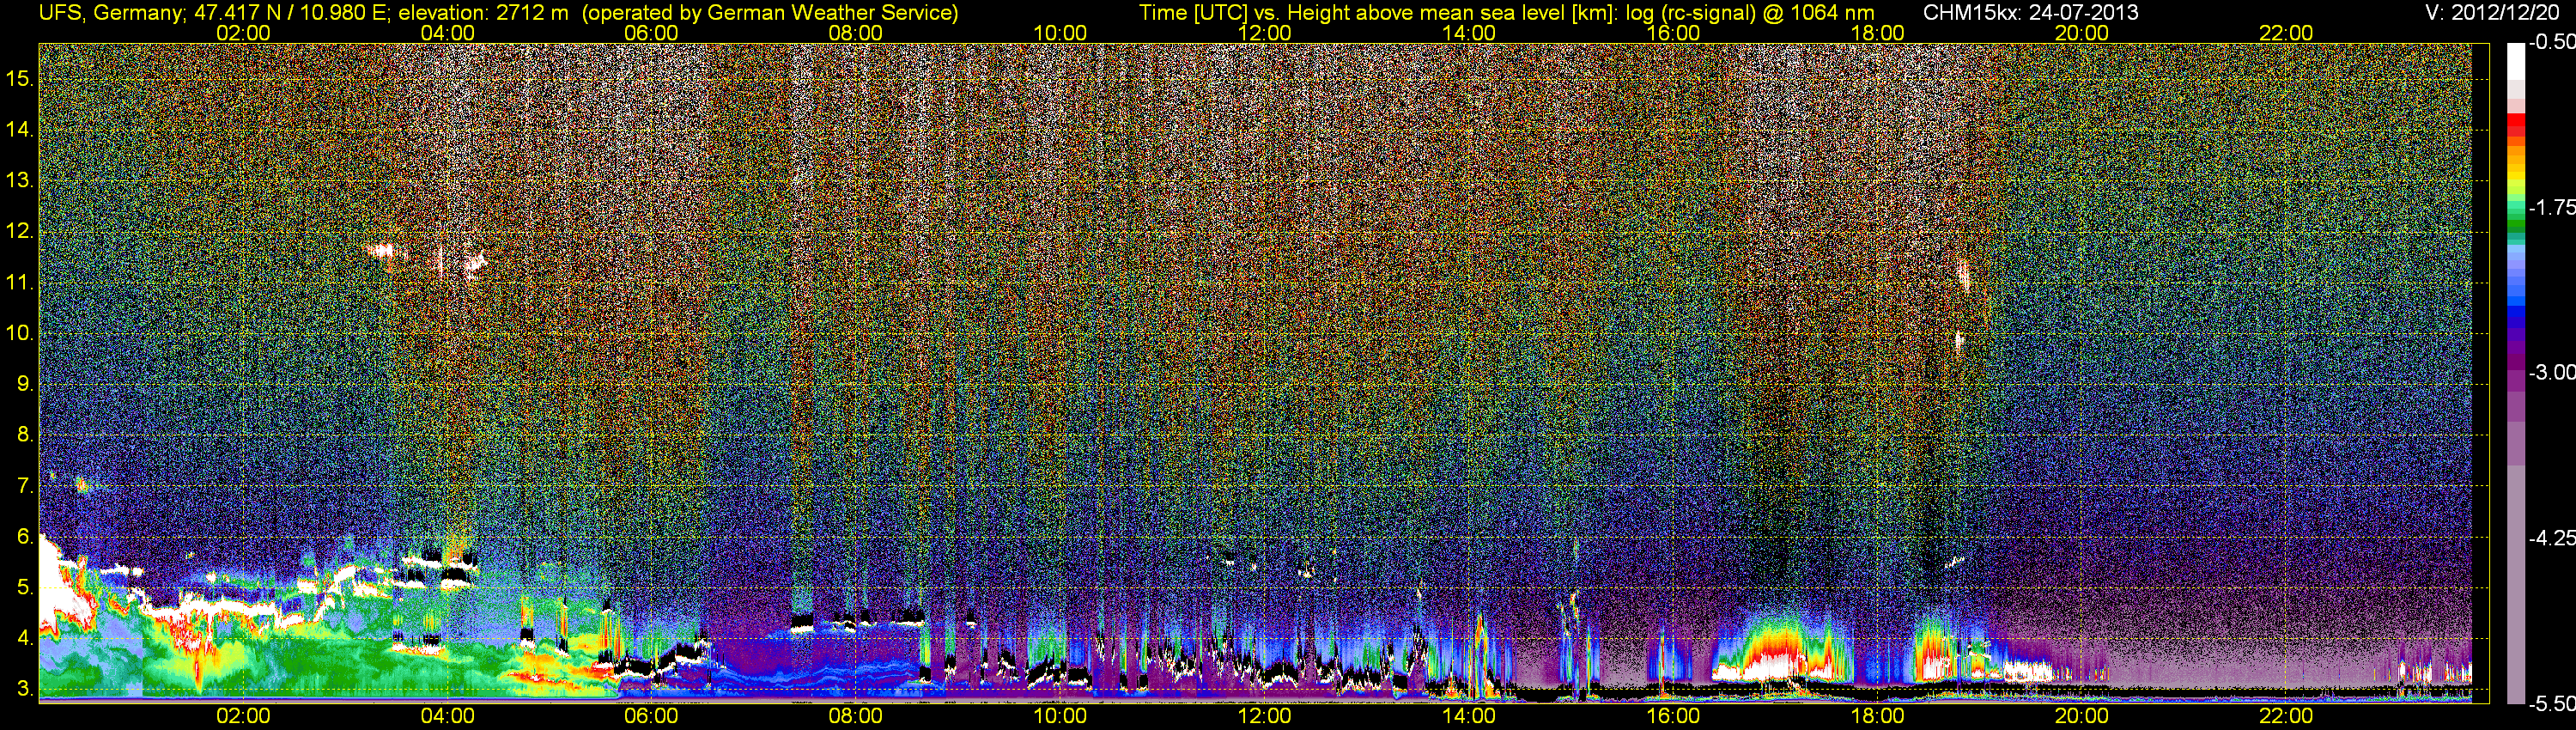
Task: Click the Time [UTC] vs. Height plot title
Action: [x=1506, y=13]
